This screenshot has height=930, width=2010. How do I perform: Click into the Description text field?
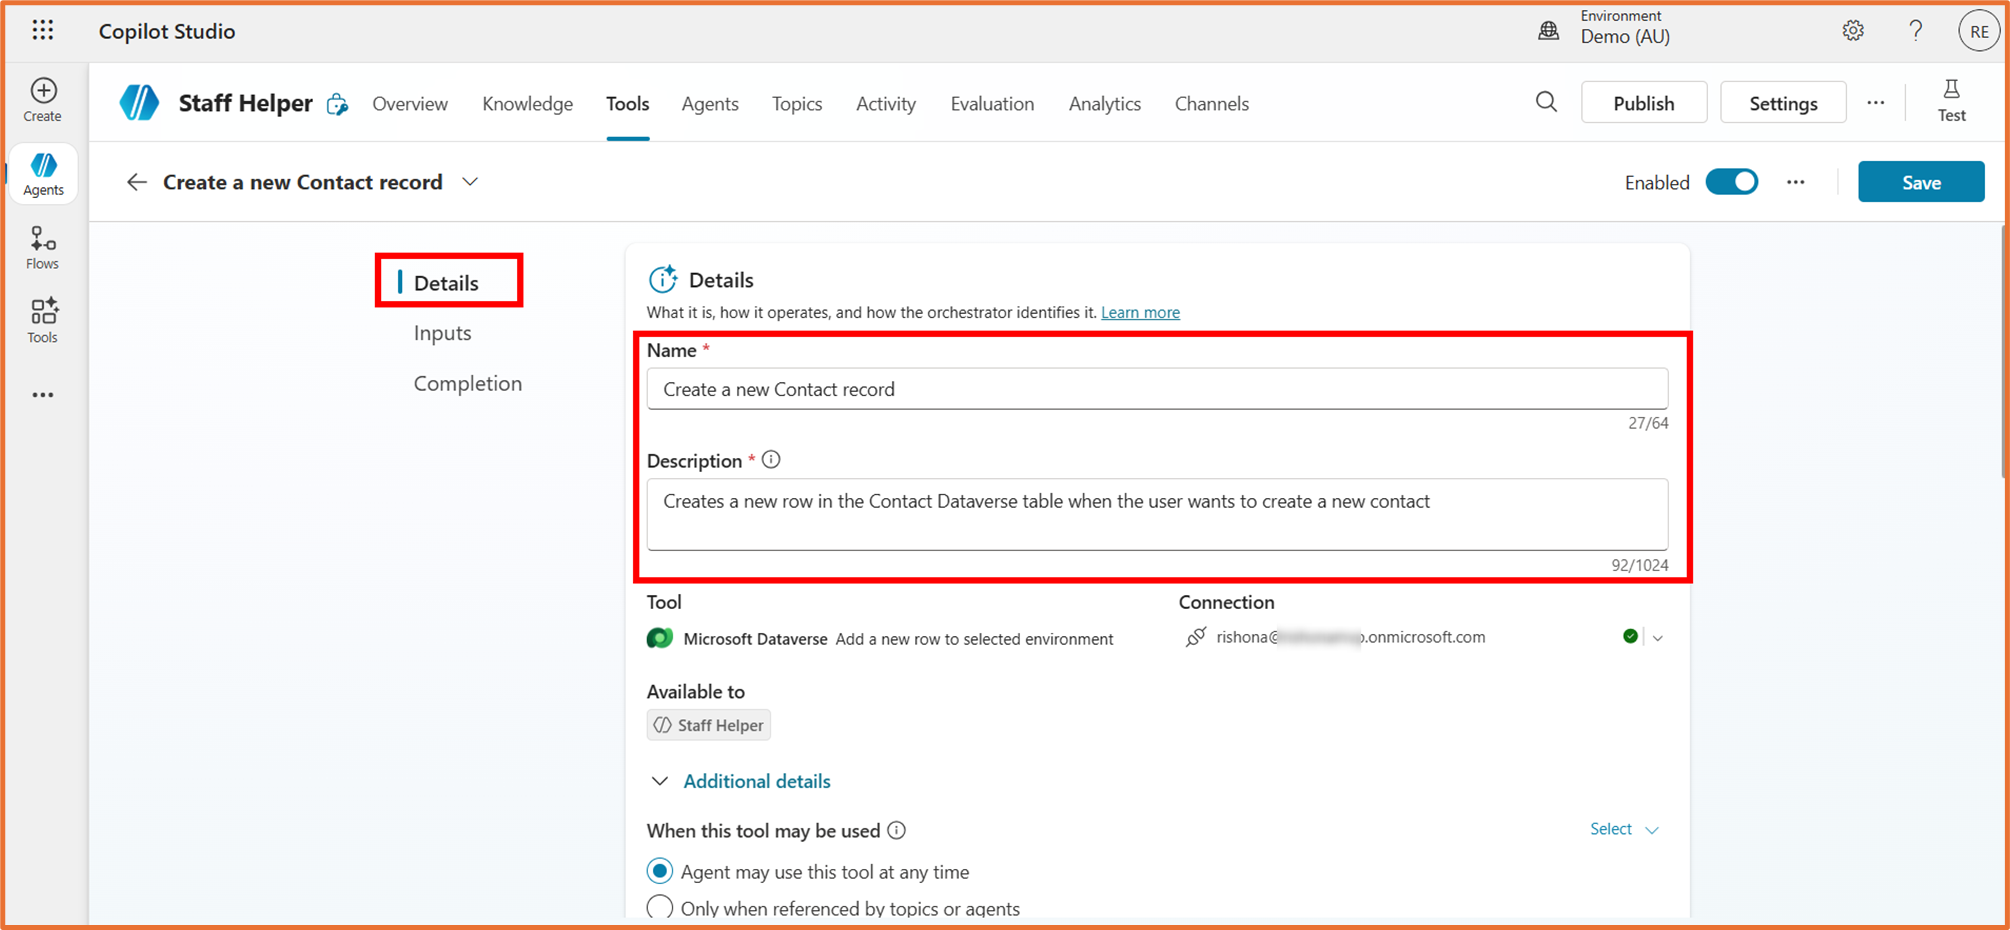click(x=1156, y=514)
